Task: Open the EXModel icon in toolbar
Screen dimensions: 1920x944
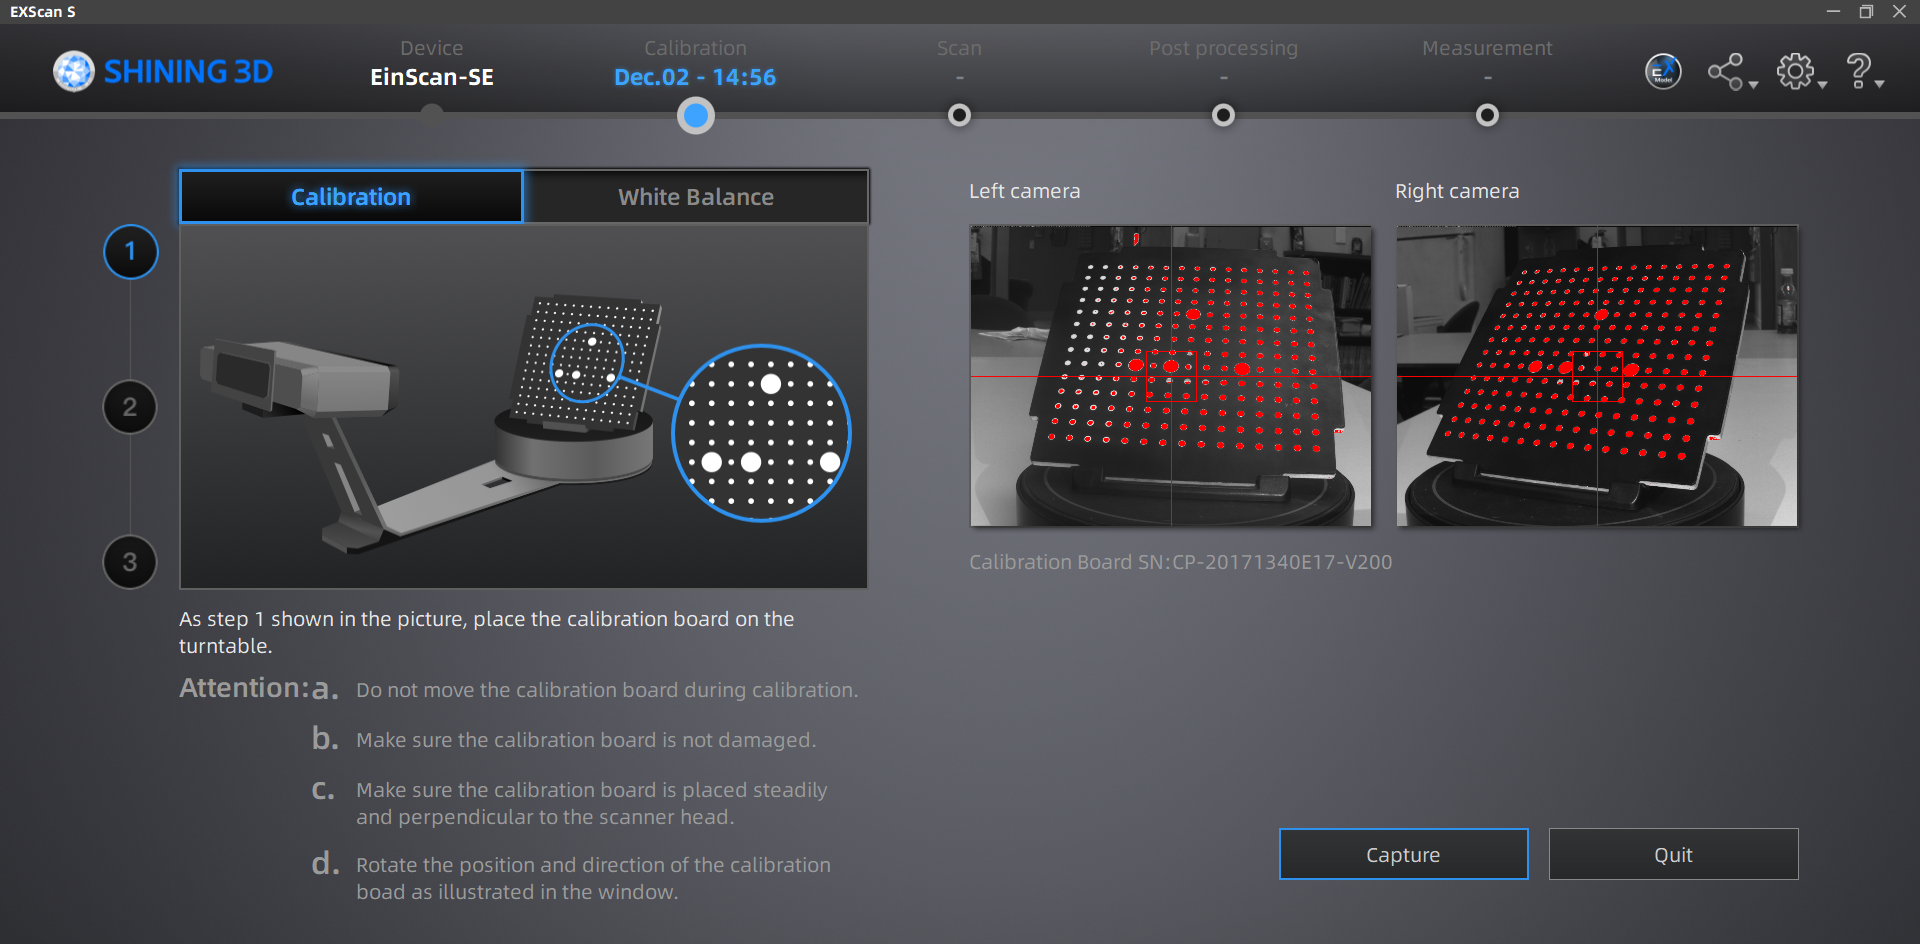Action: click(x=1663, y=72)
